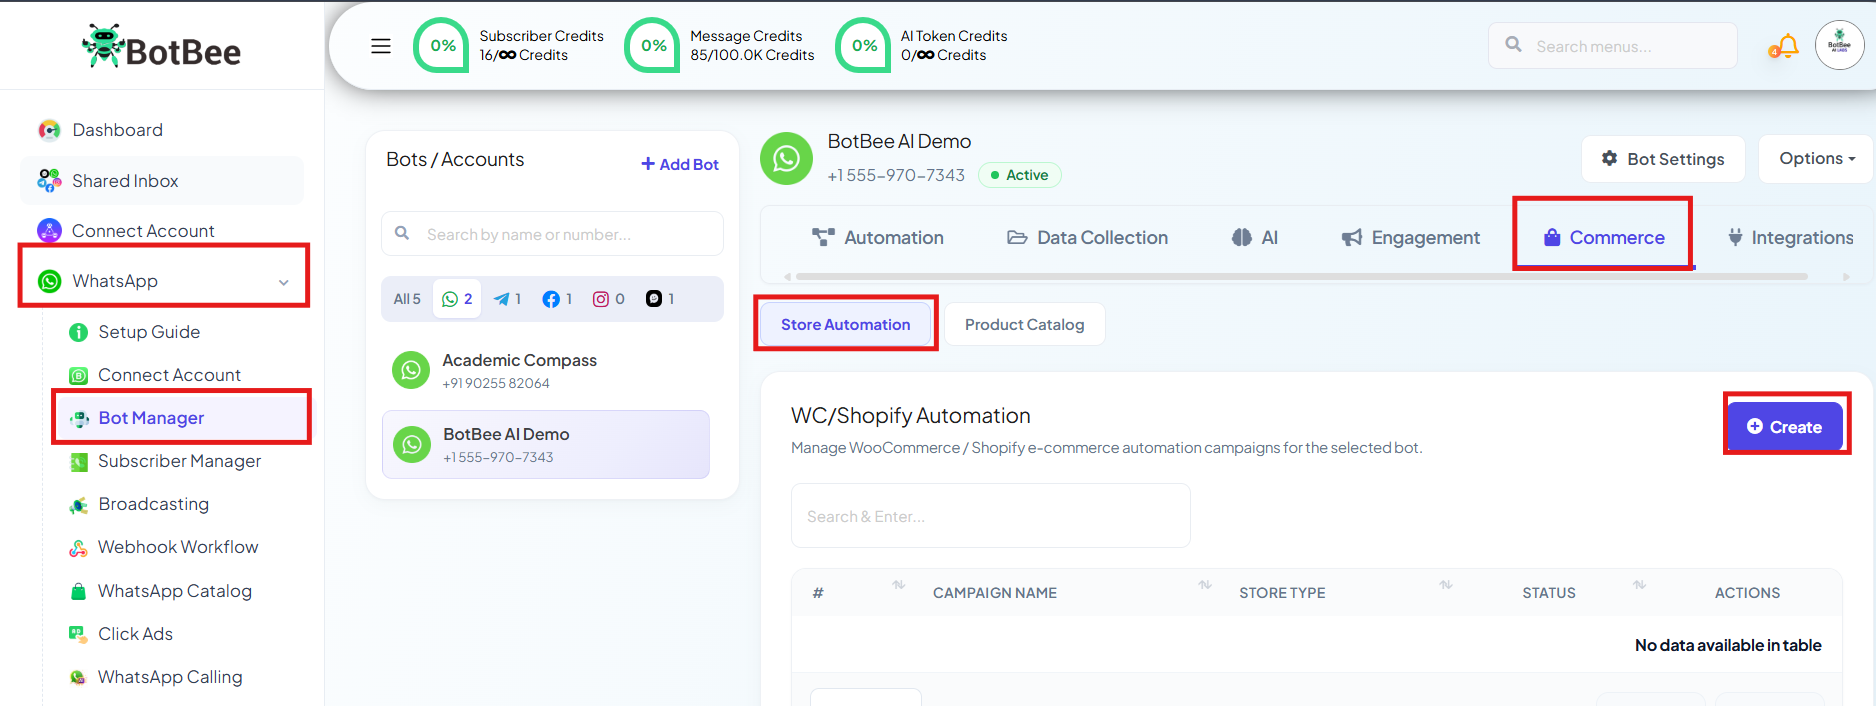1876x706 pixels.
Task: Open Shared Inbox in sidebar
Action: (x=162, y=181)
